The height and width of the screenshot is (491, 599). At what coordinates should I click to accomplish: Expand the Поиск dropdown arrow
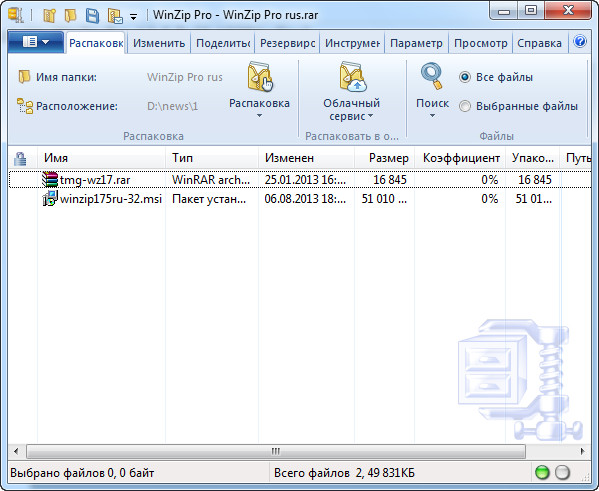pos(432,115)
